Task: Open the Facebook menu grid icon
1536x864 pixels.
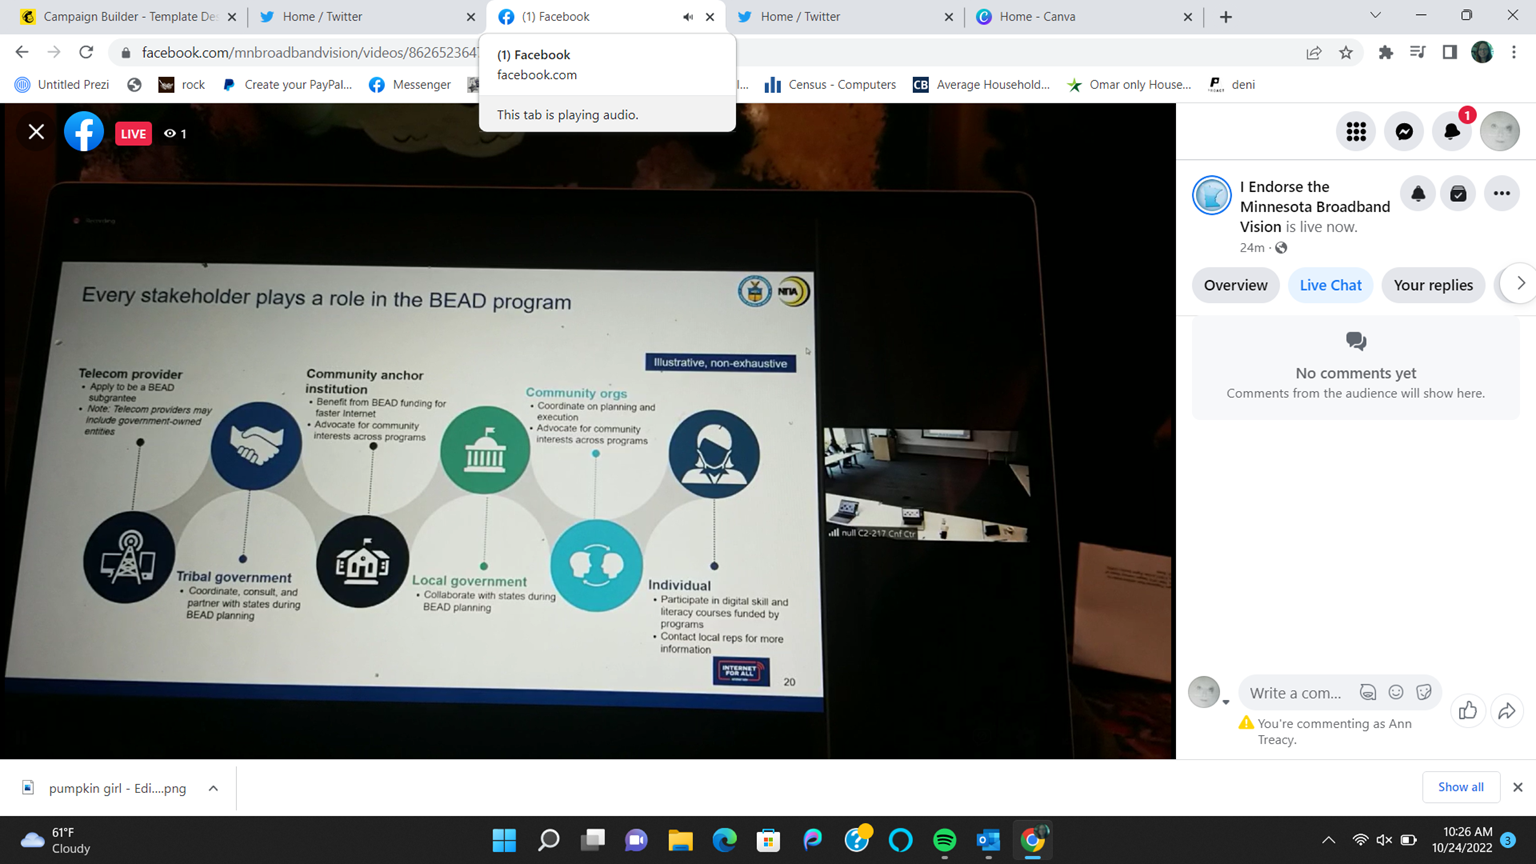Action: [x=1356, y=132]
